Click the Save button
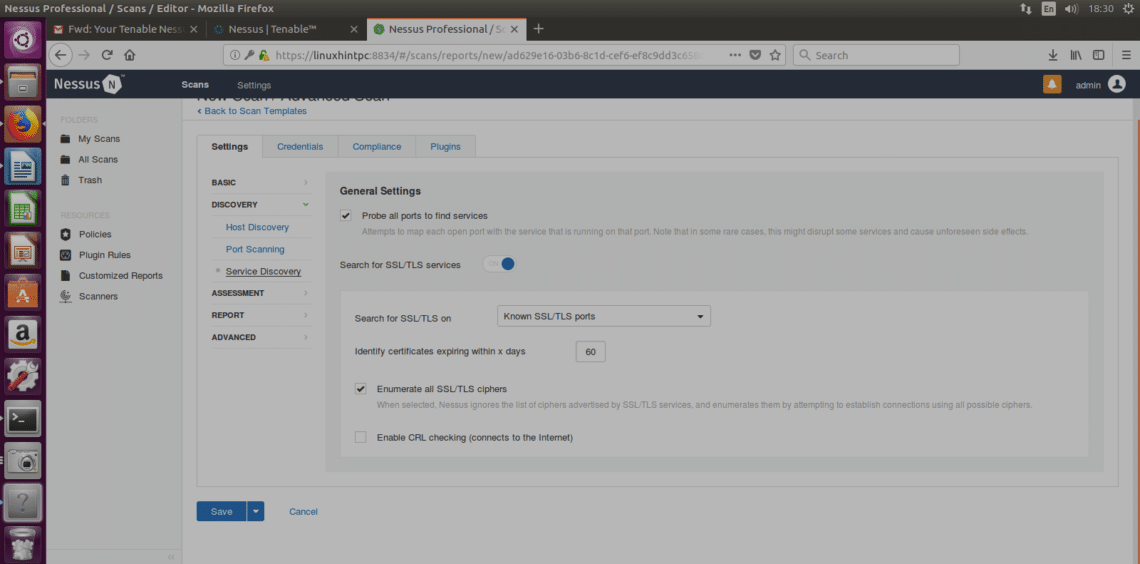The image size is (1140, 564). point(222,512)
